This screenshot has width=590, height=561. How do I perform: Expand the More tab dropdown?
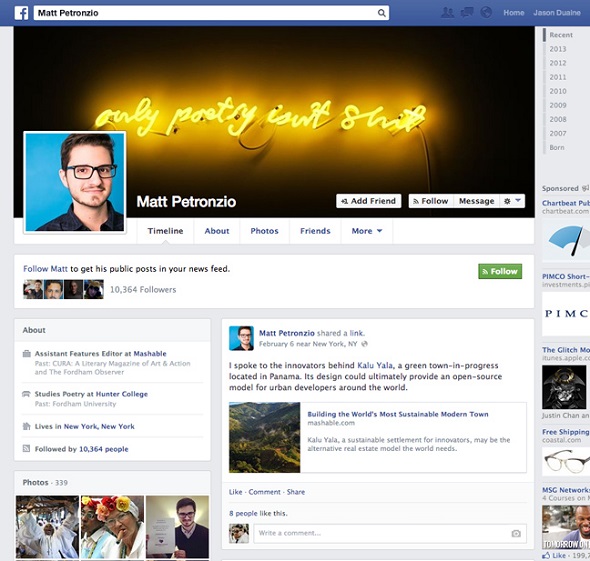pos(366,231)
